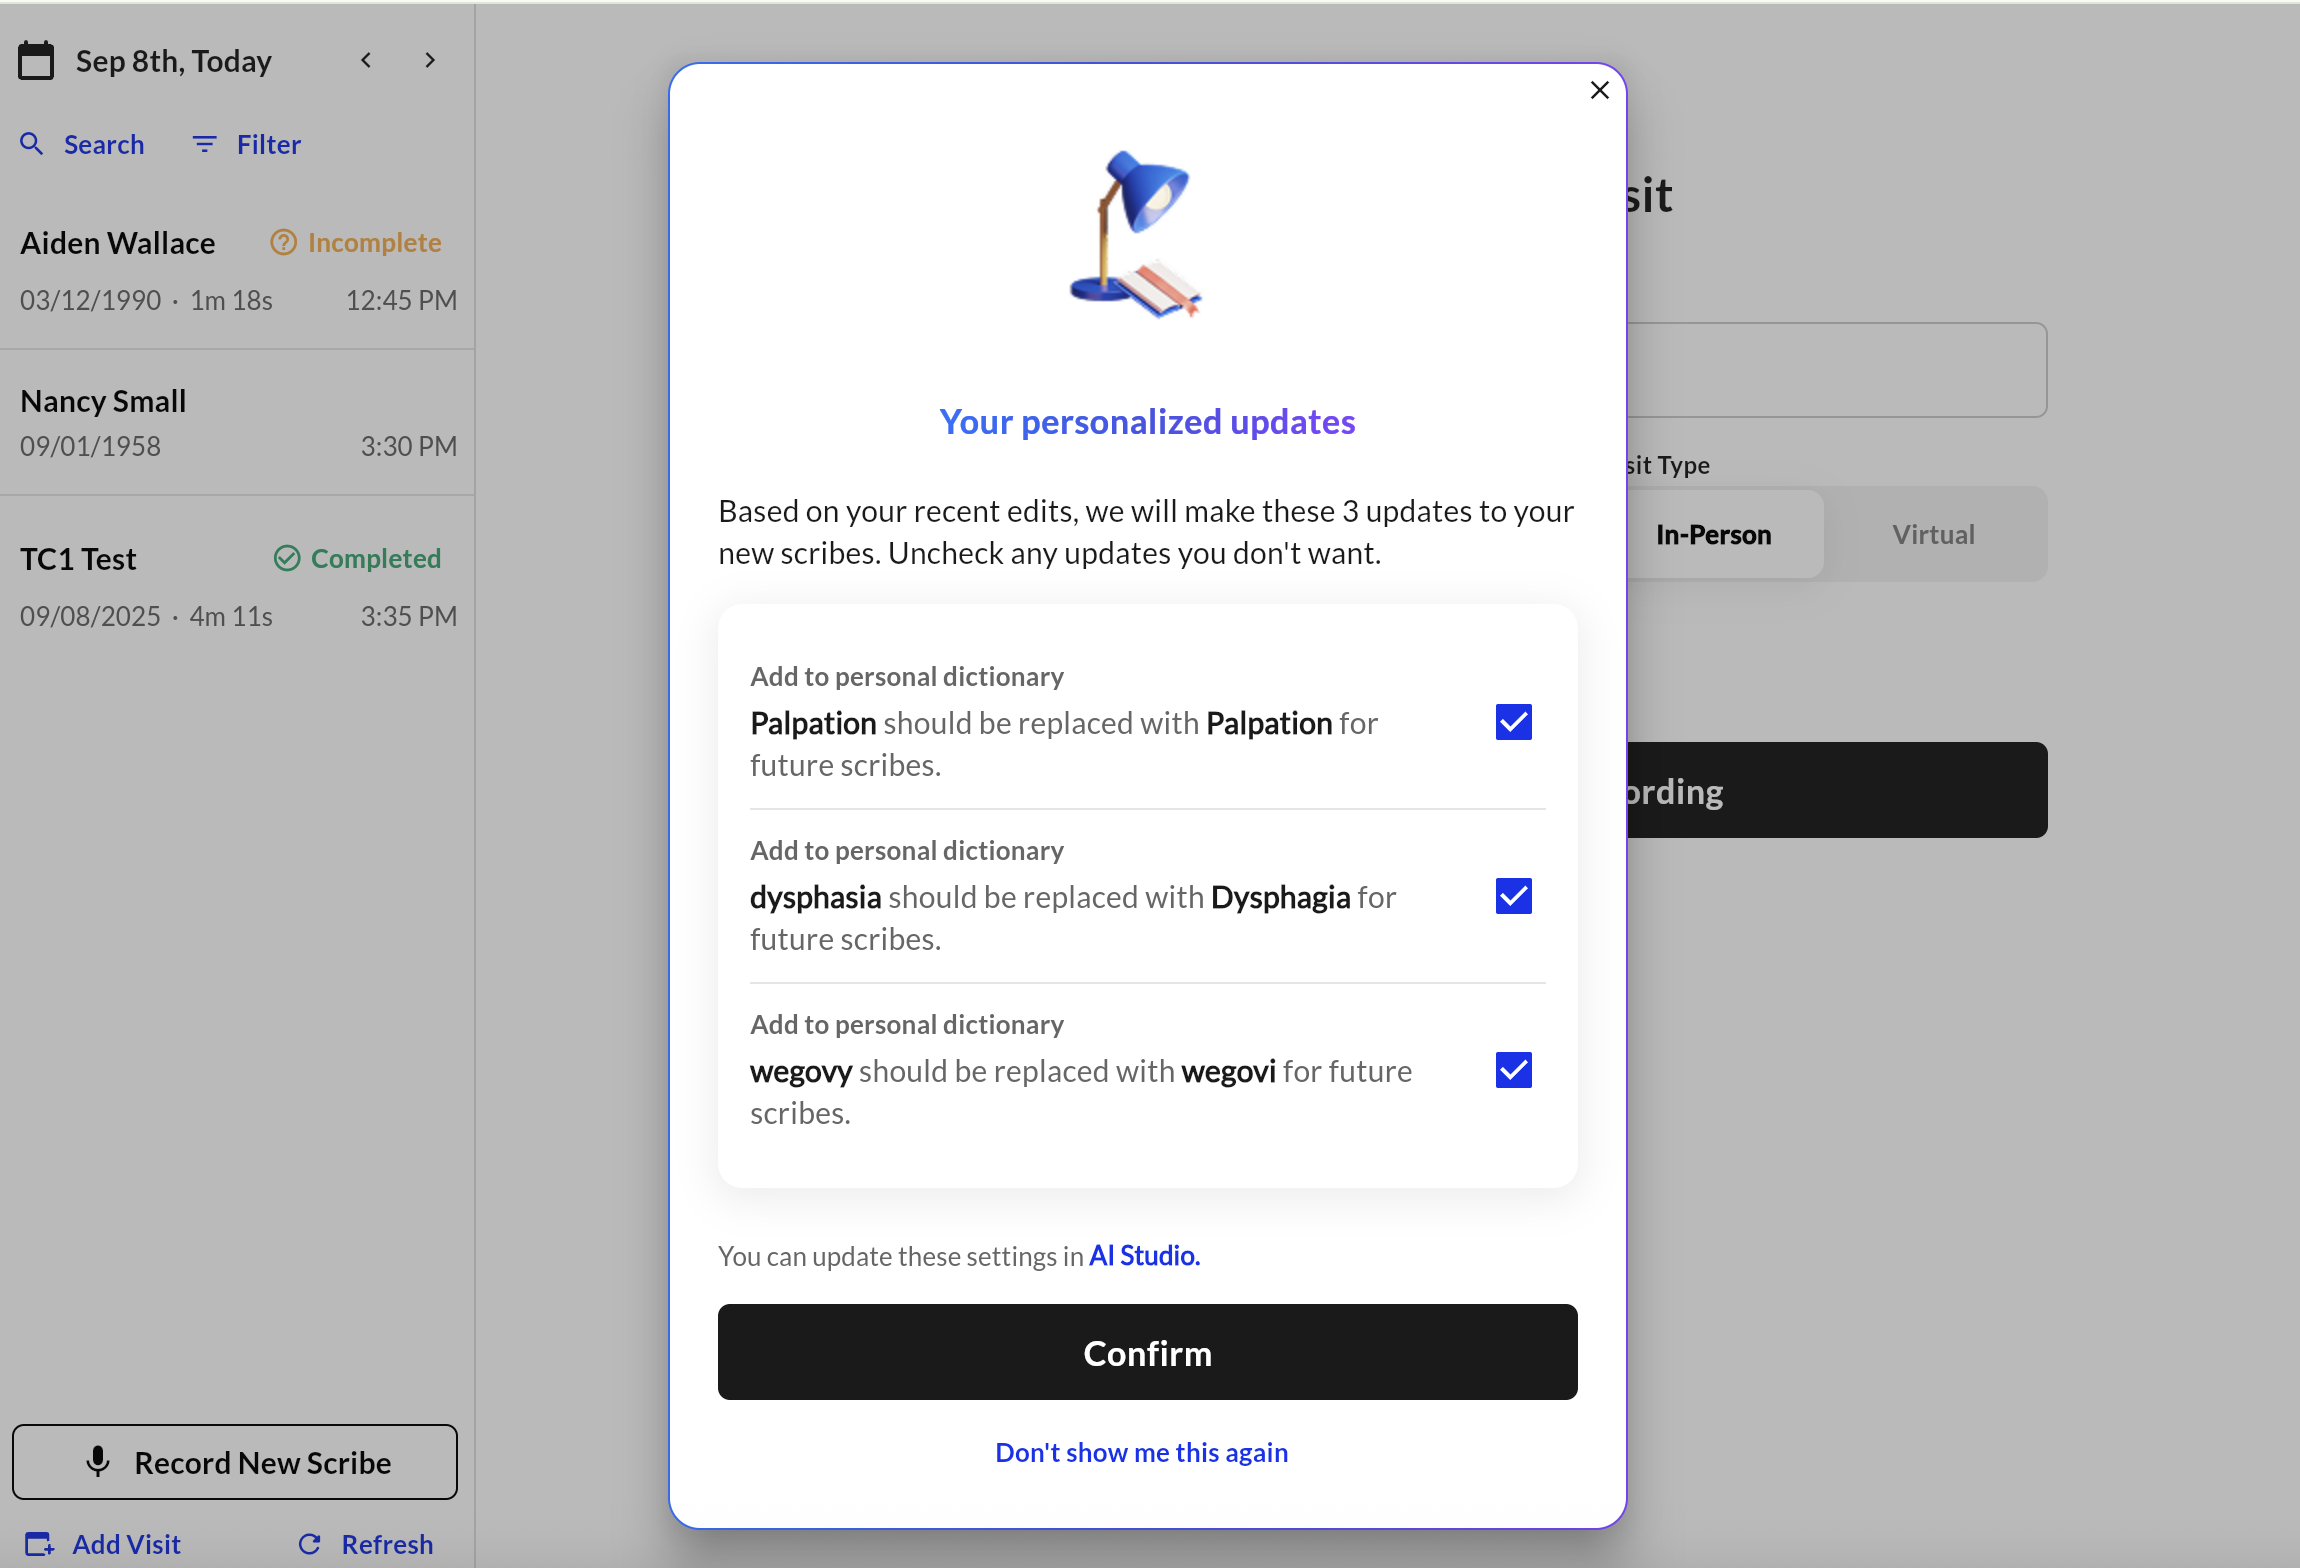Viewport: 2300px width, 1568px height.
Task: Select the In-Person visit type
Action: point(1713,535)
